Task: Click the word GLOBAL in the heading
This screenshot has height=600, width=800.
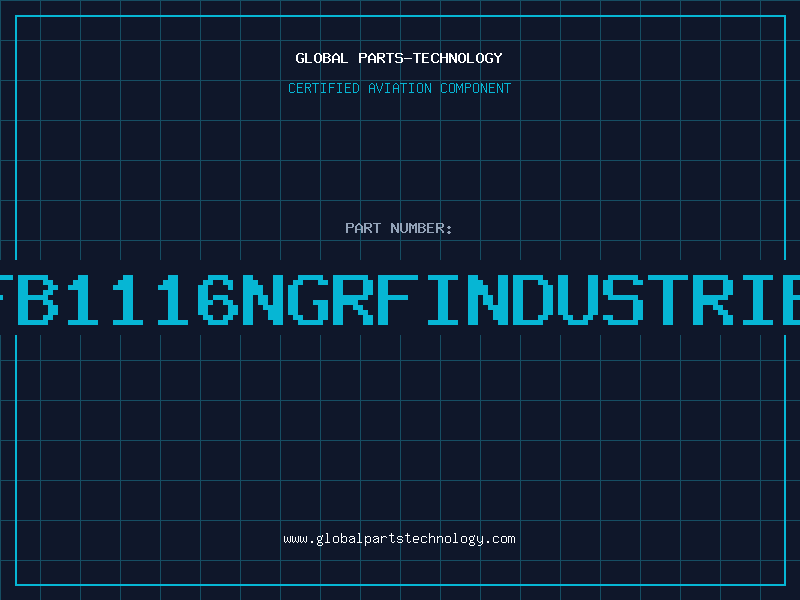Action: [x=321, y=58]
